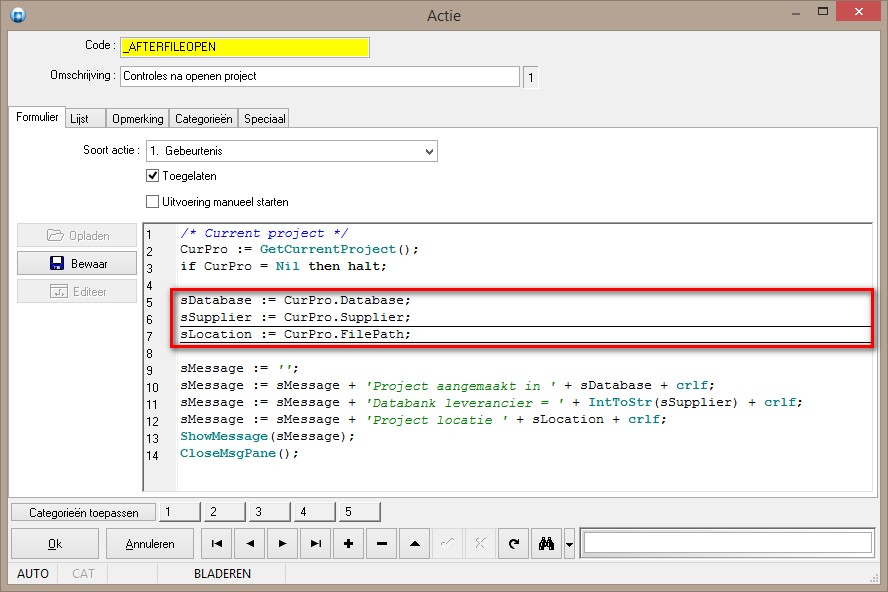
Task: Click category button 5
Action: [x=360, y=512]
